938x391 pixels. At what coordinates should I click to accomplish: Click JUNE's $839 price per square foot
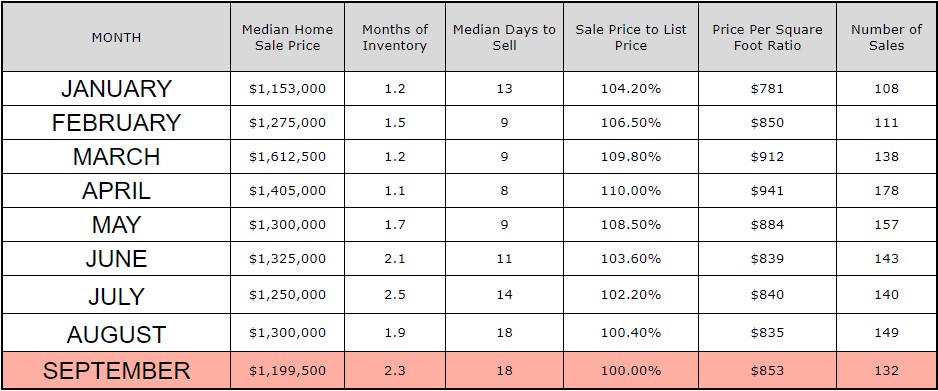[768, 259]
